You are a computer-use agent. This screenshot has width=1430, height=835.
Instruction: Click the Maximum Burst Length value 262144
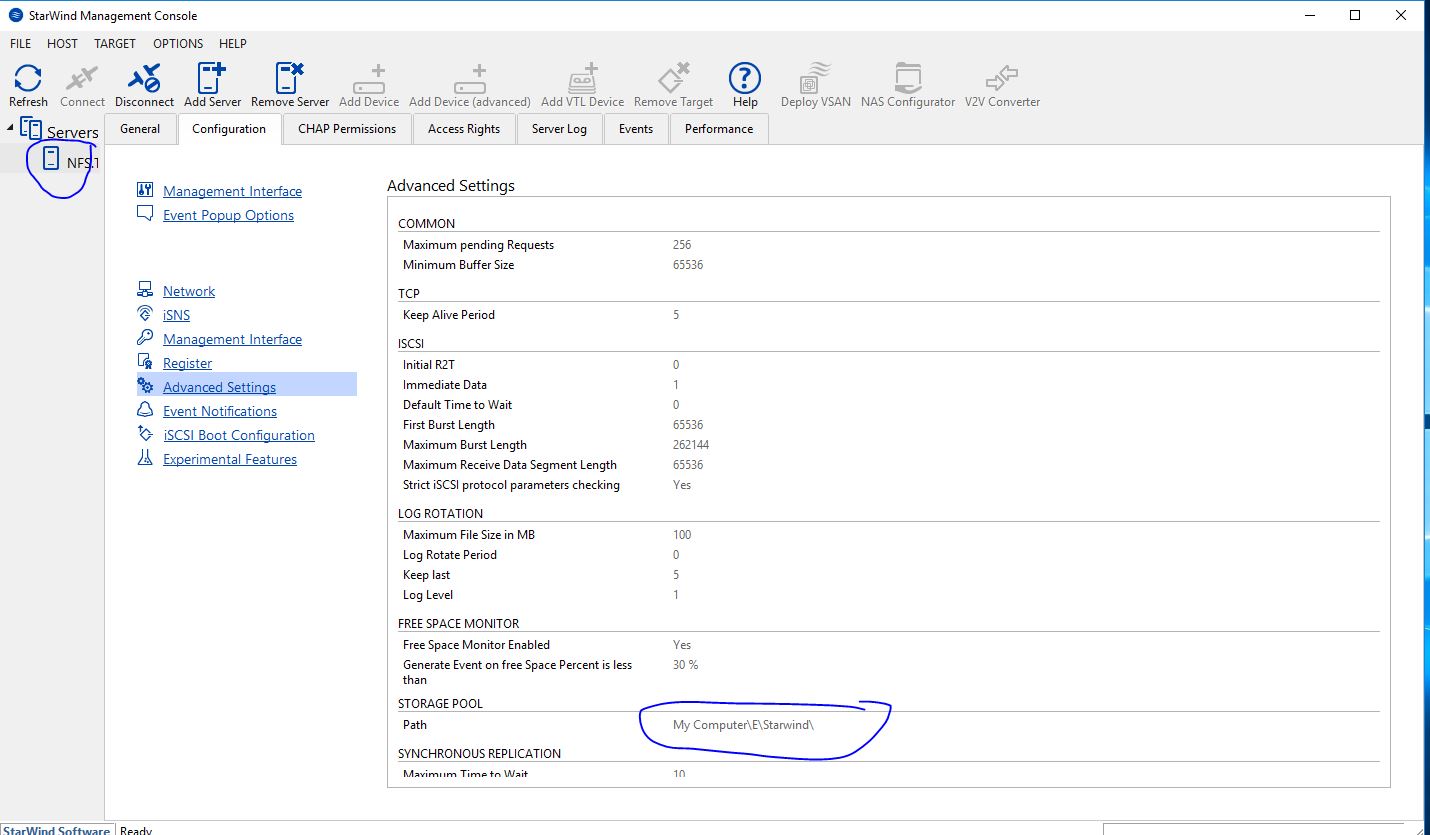(691, 445)
